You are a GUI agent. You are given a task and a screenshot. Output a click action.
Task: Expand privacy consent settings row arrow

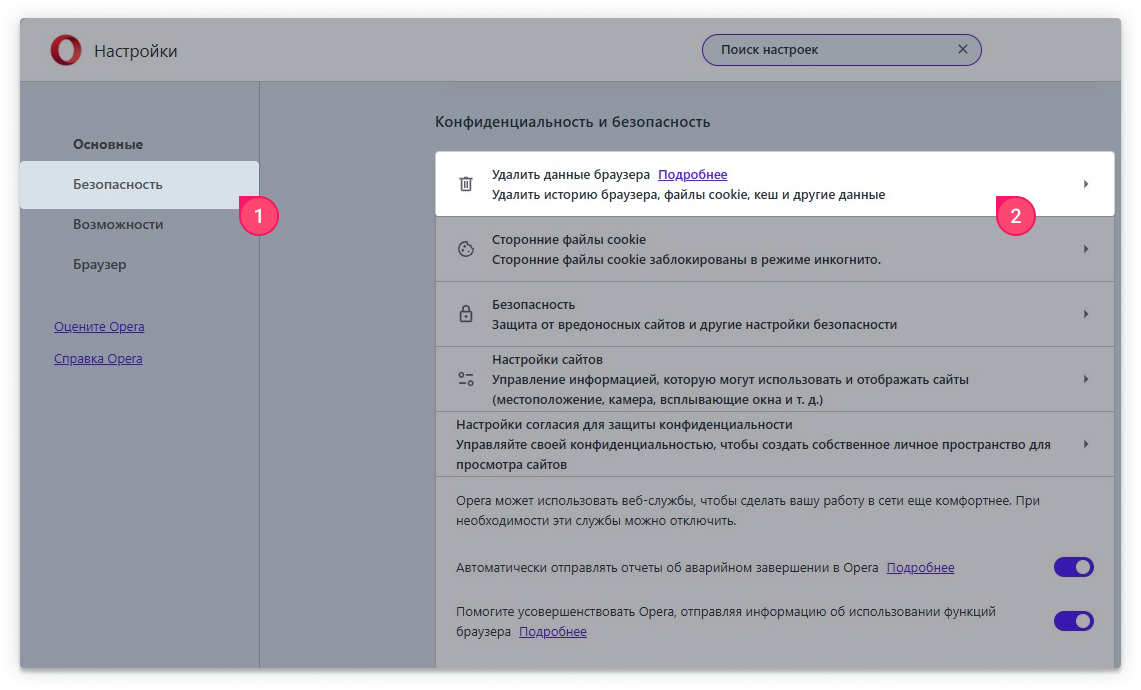click(x=1085, y=444)
